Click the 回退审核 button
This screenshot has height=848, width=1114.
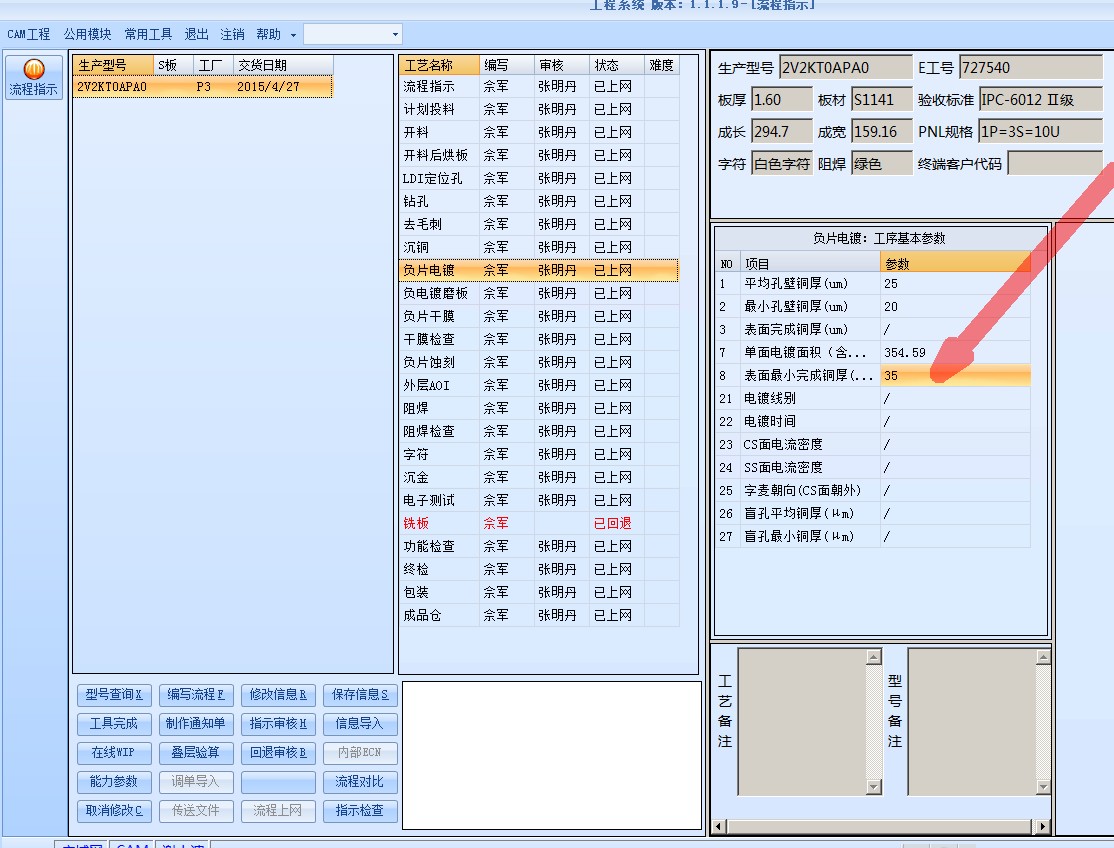point(278,753)
